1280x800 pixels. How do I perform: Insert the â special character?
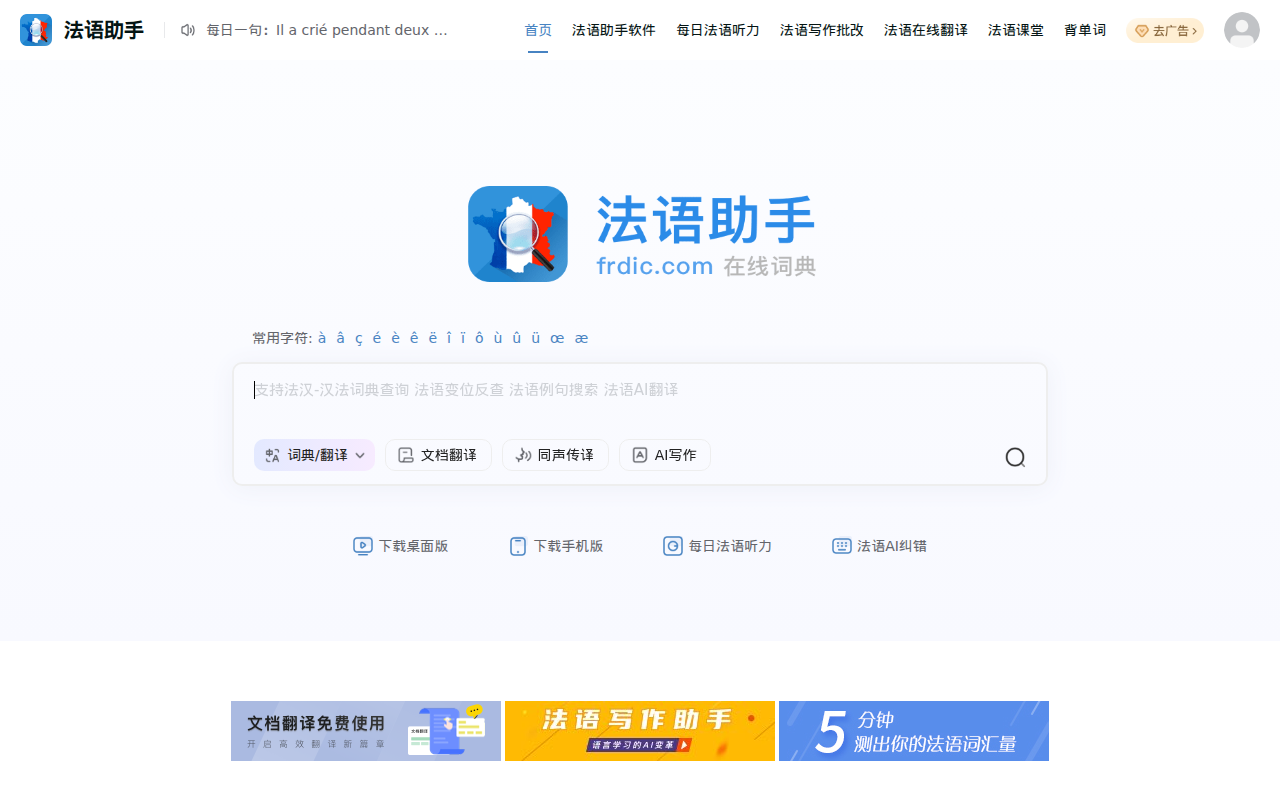click(341, 338)
